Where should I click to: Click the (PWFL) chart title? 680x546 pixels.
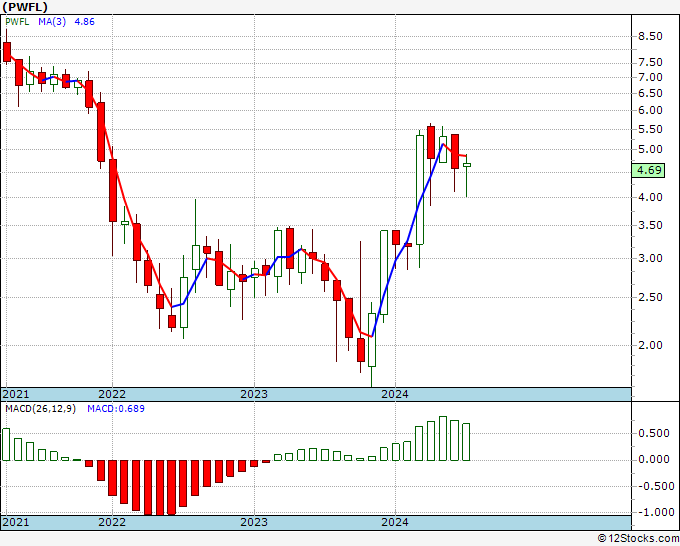click(x=25, y=7)
